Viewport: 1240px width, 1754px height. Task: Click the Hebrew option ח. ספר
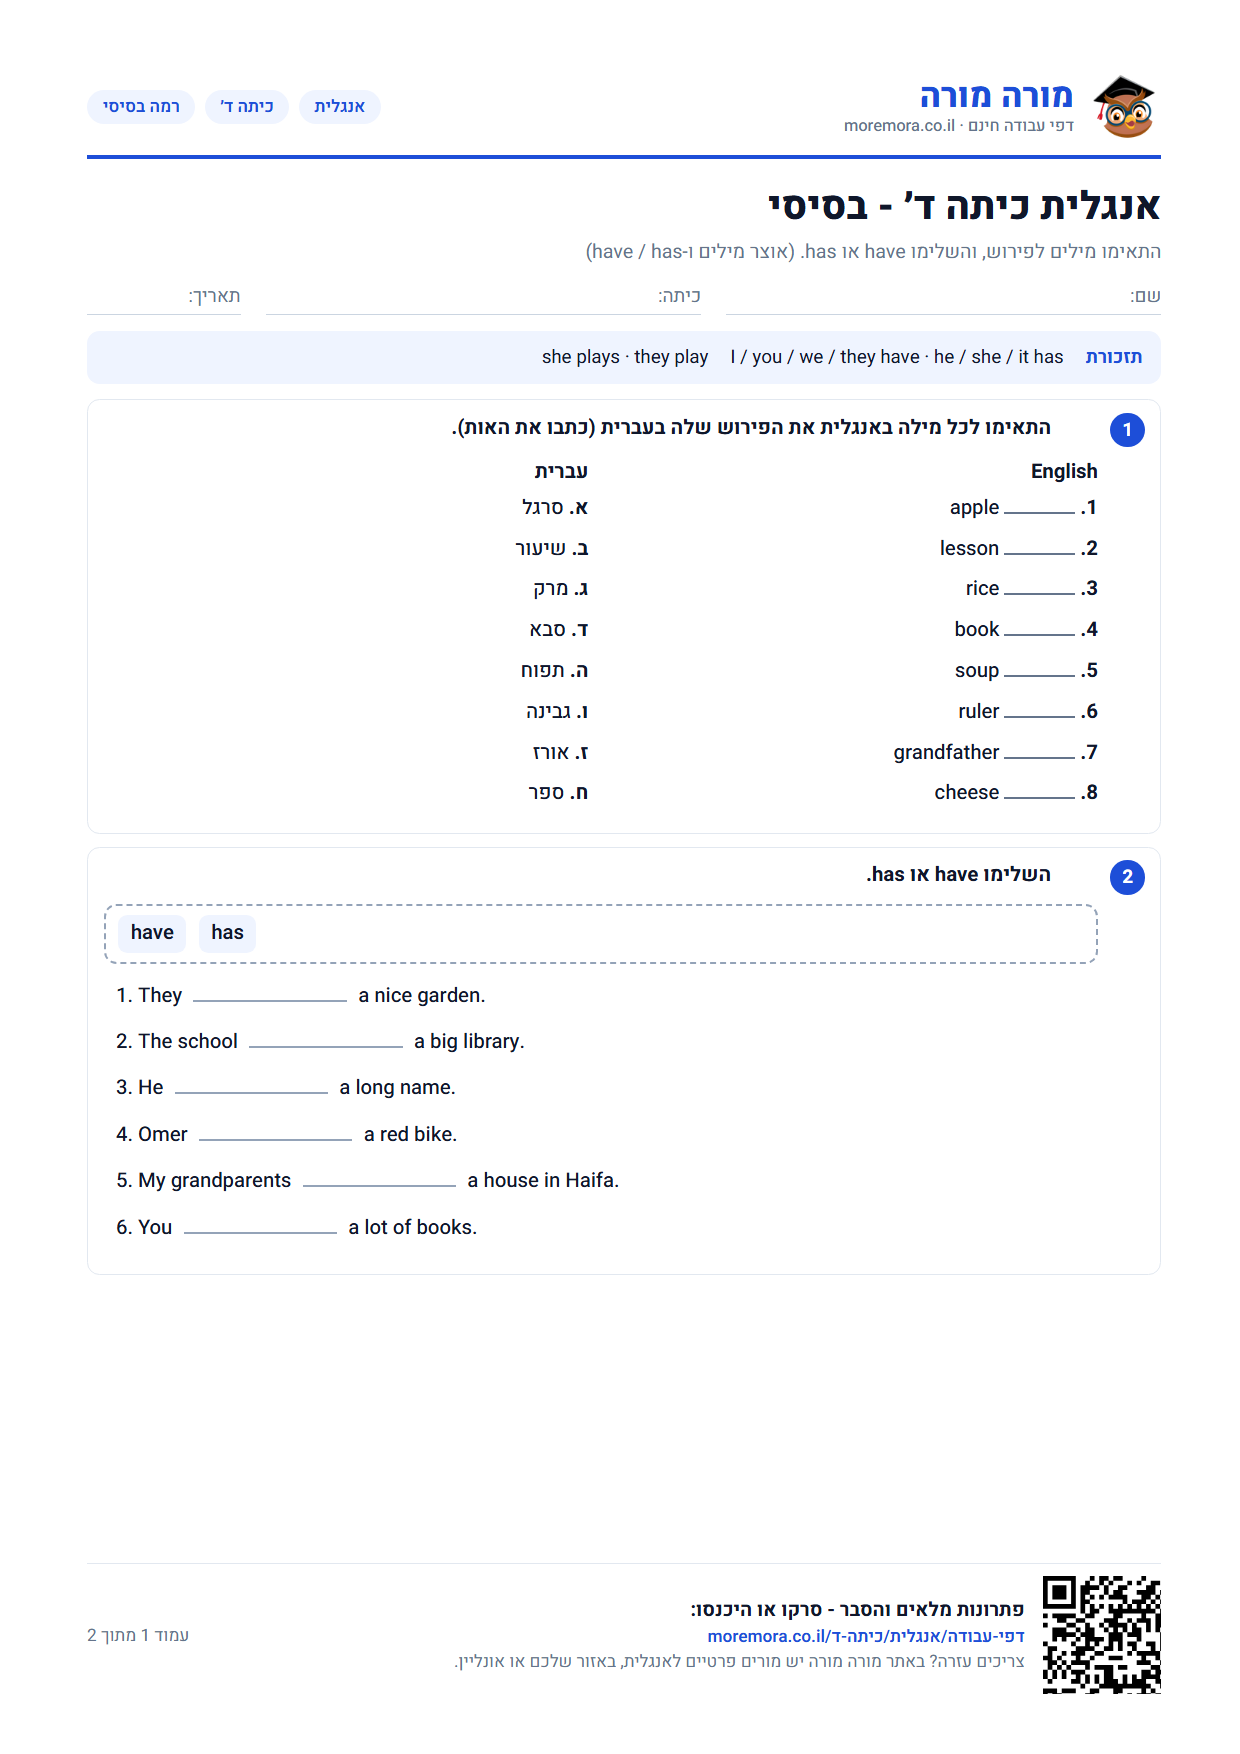pyautogui.click(x=558, y=793)
